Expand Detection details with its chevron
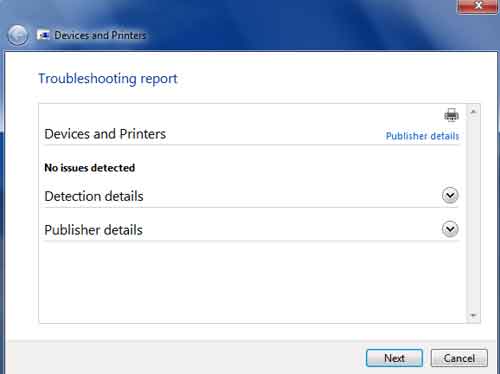500x374 pixels. pyautogui.click(x=450, y=195)
